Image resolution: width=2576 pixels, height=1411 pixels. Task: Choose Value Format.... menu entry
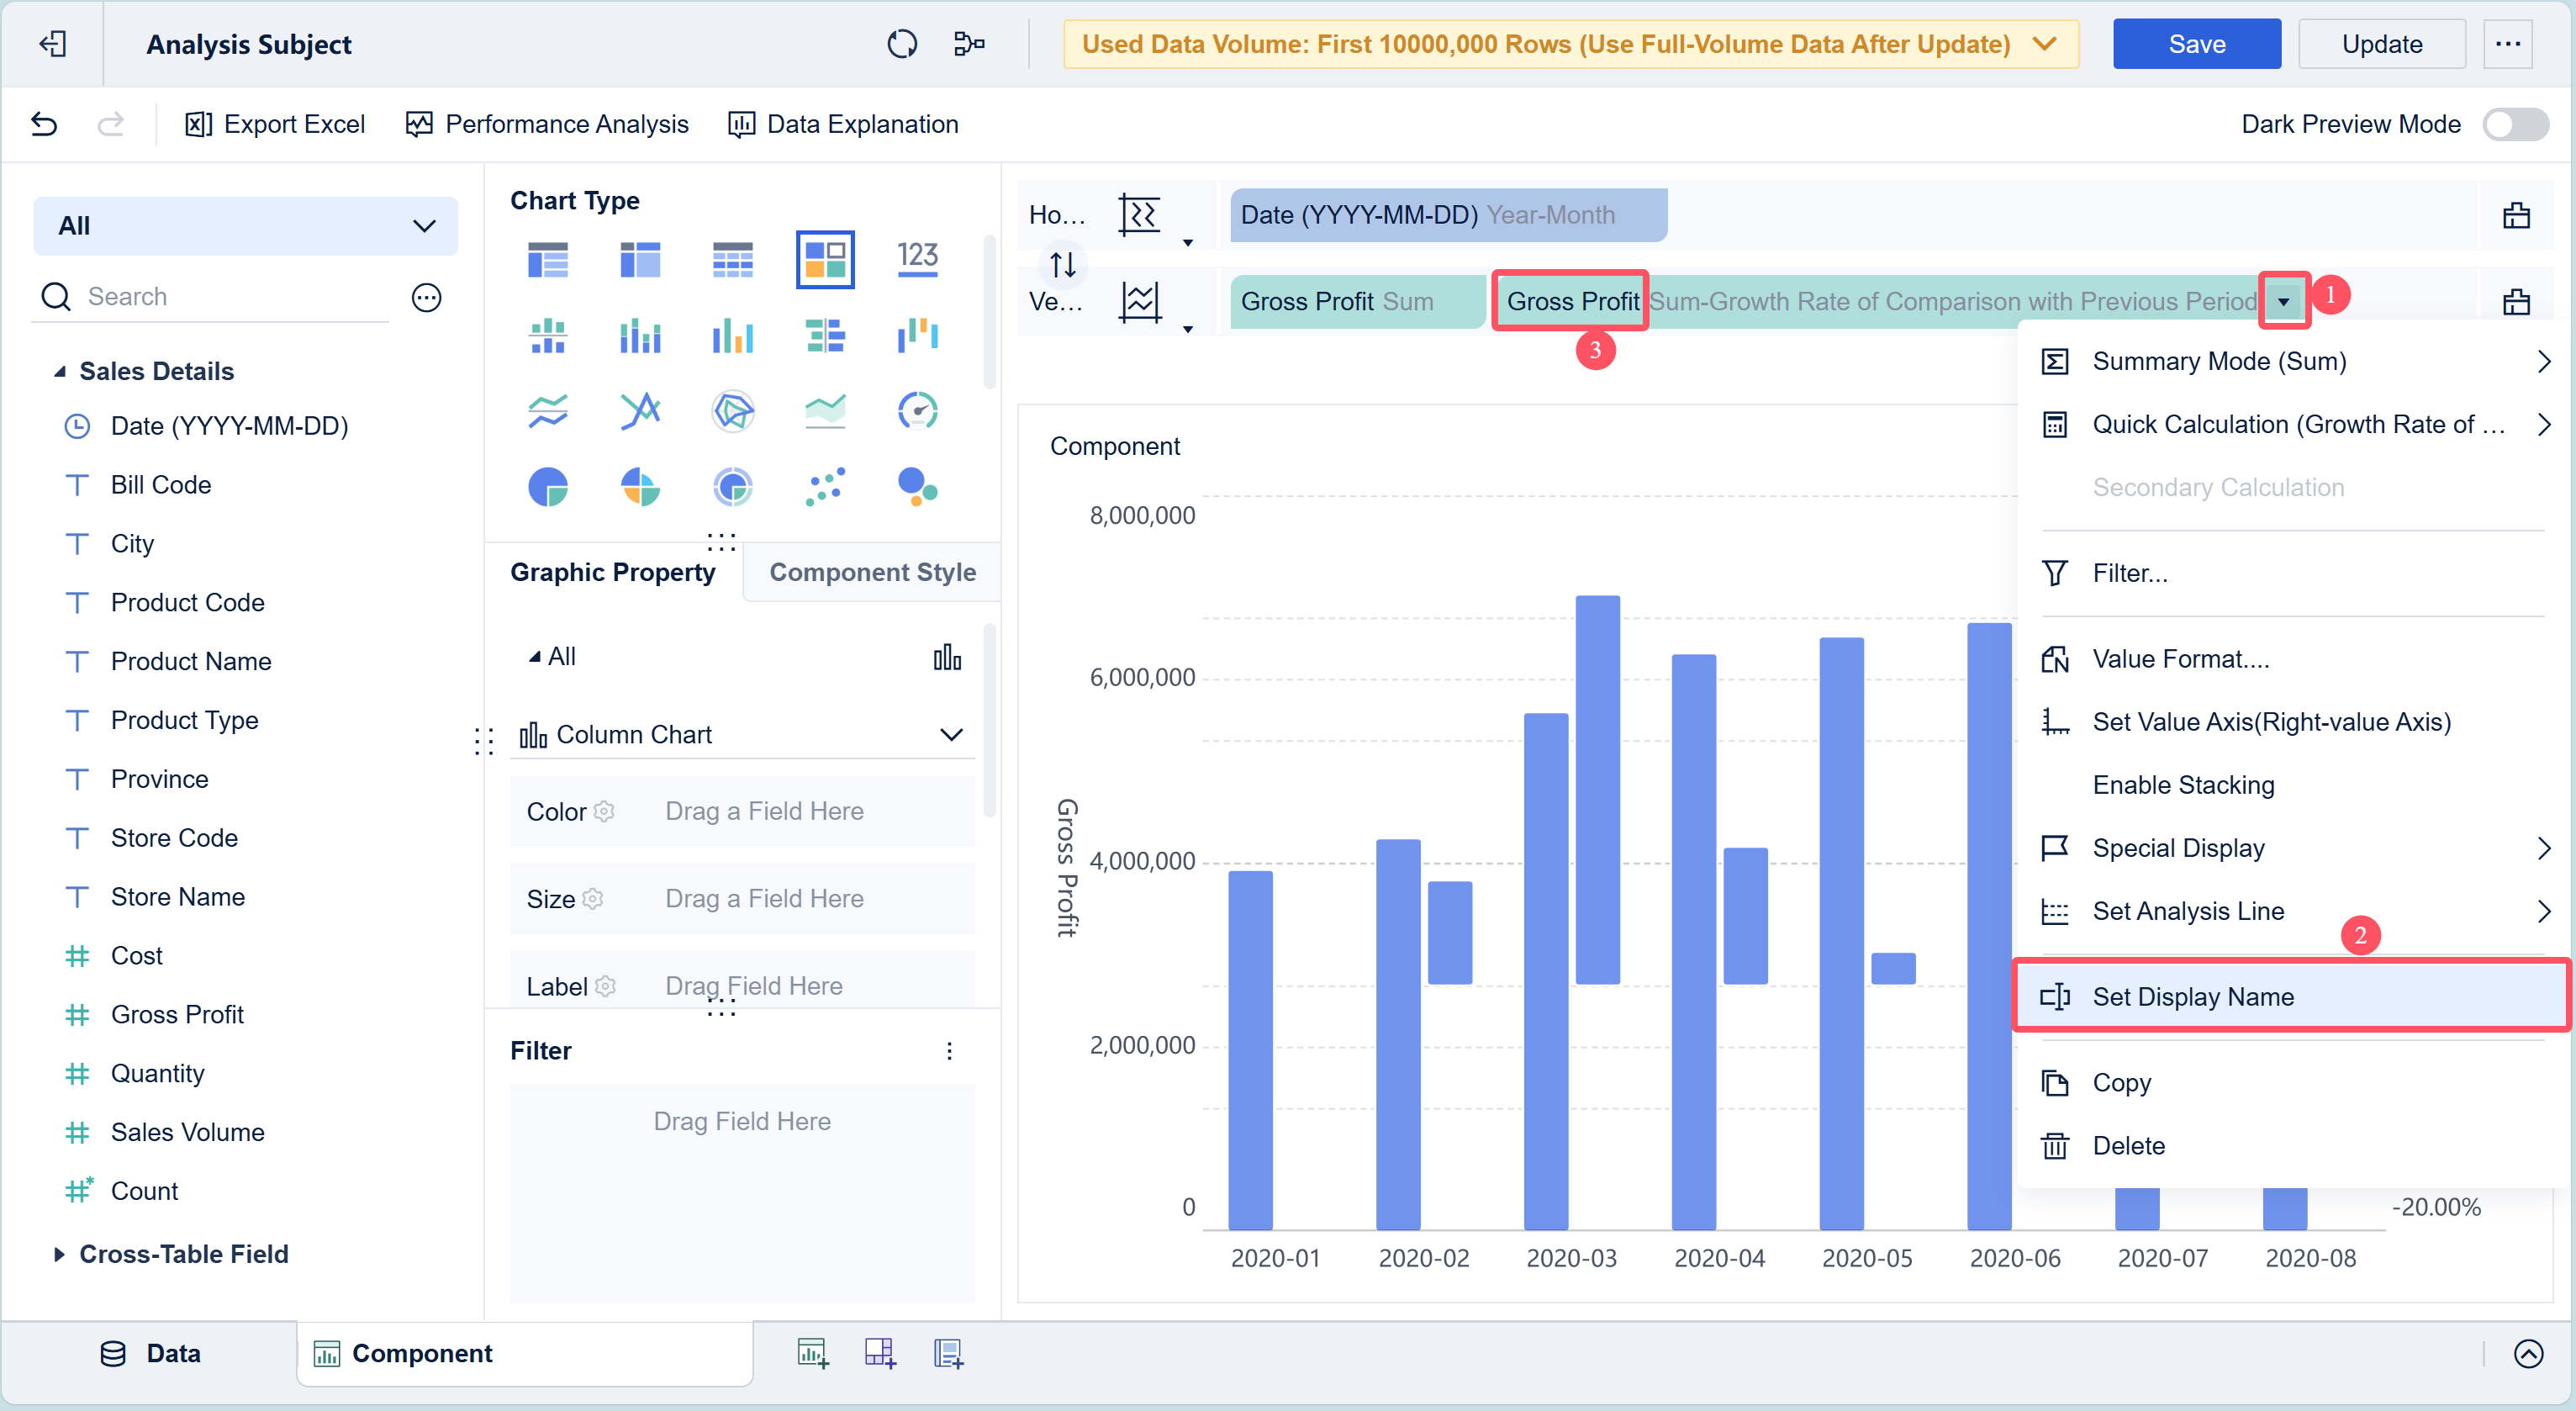pyautogui.click(x=2293, y=659)
